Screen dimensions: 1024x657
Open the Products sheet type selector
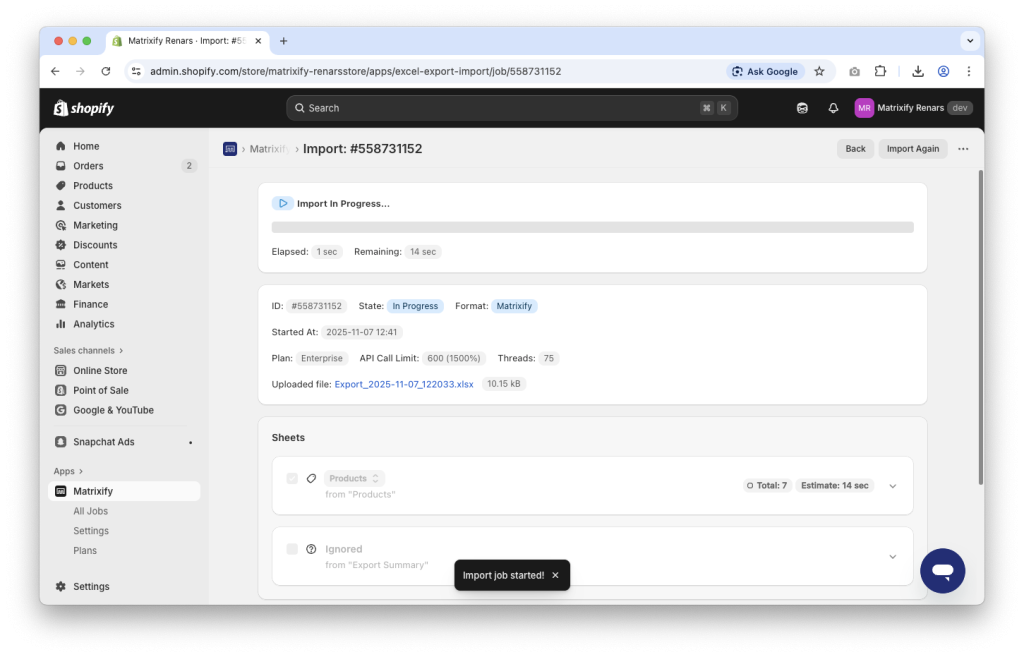coord(354,478)
